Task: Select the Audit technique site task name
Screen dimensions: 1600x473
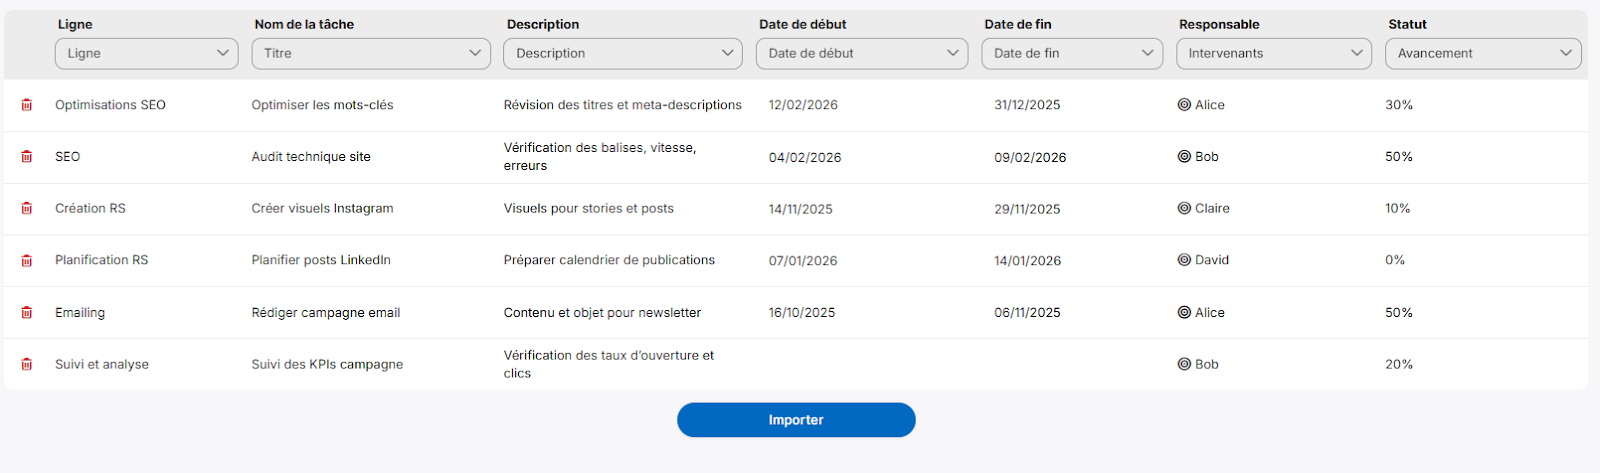Action: [x=311, y=157]
